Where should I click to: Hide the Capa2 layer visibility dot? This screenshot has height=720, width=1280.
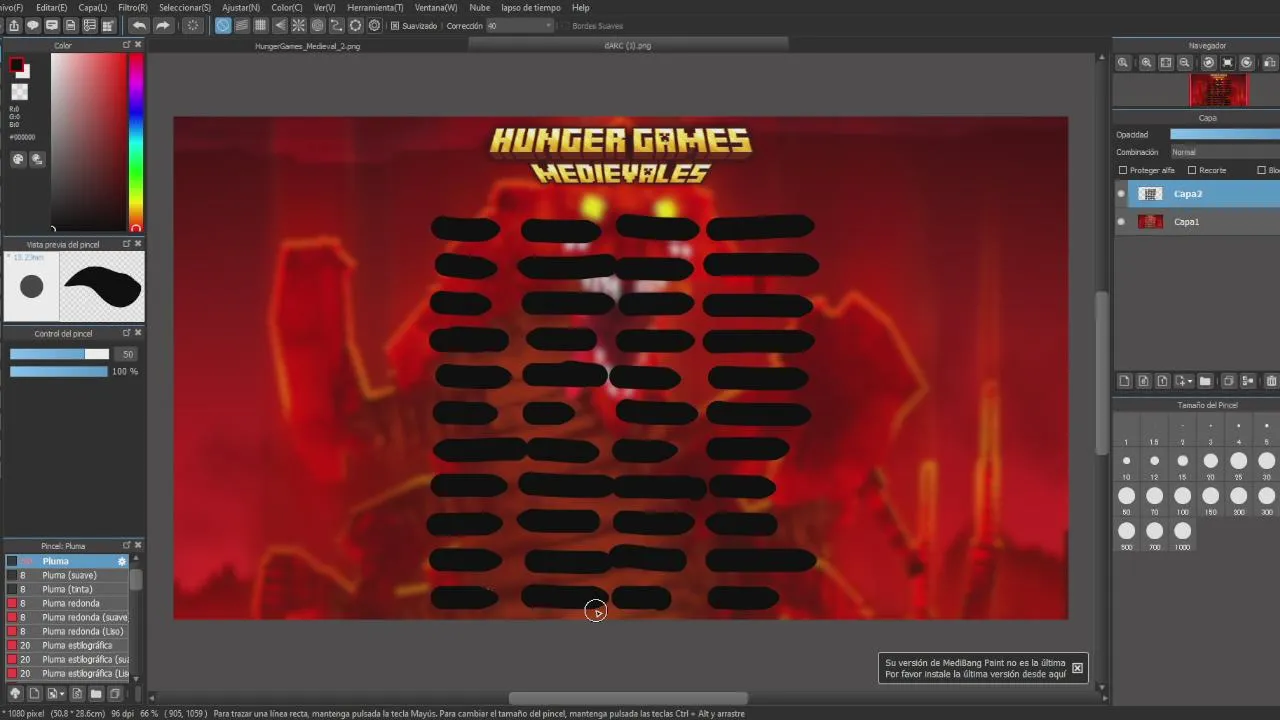pos(1121,194)
